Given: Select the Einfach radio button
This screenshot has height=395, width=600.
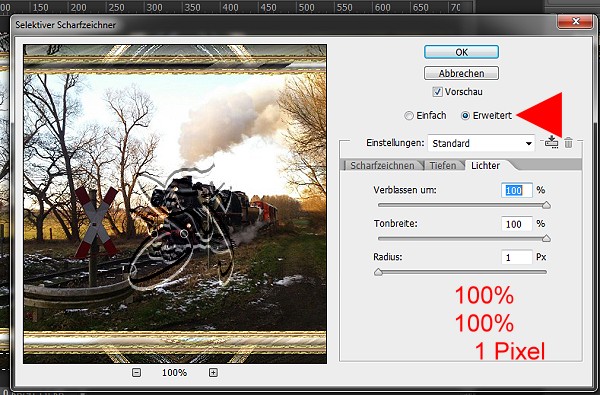Looking at the screenshot, I should pos(409,116).
